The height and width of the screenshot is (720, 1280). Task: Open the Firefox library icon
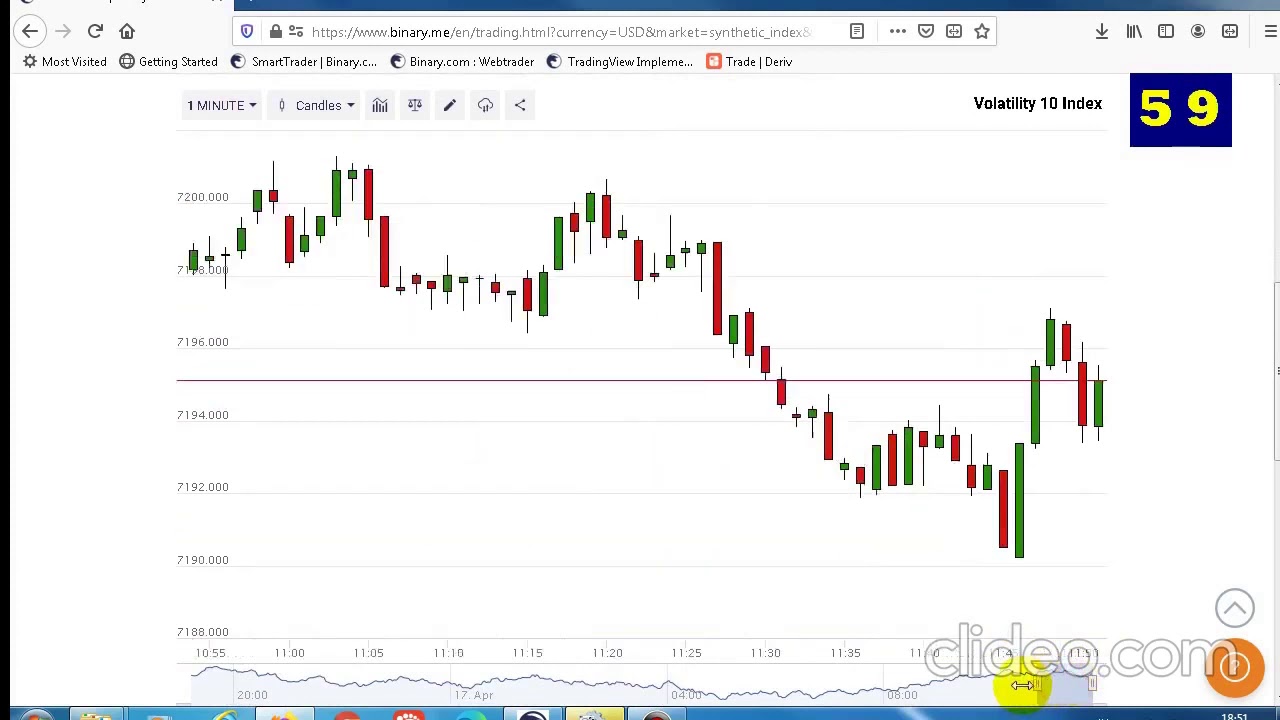pyautogui.click(x=1134, y=32)
